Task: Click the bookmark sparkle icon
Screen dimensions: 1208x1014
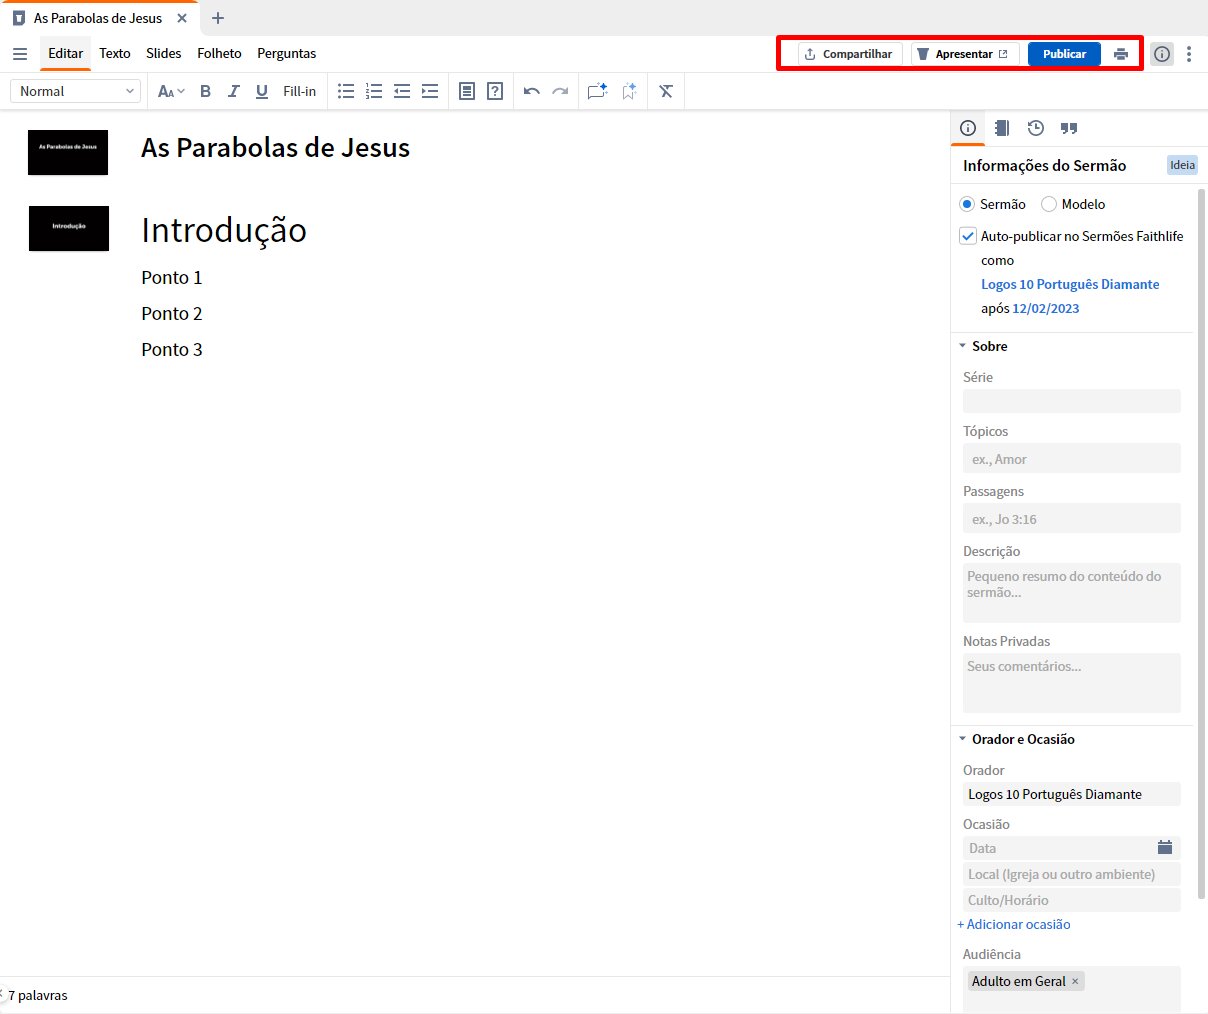Action: (x=629, y=91)
